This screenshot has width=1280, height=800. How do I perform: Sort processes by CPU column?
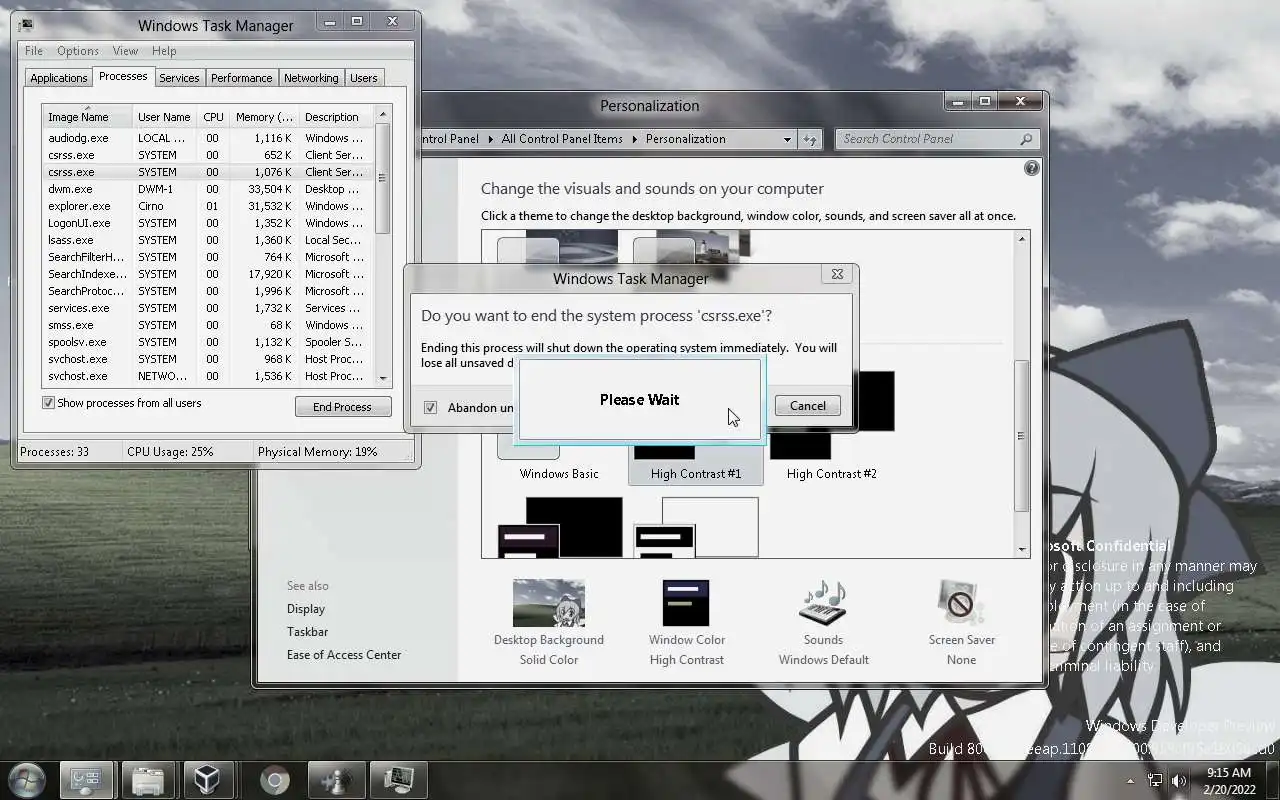(x=213, y=117)
